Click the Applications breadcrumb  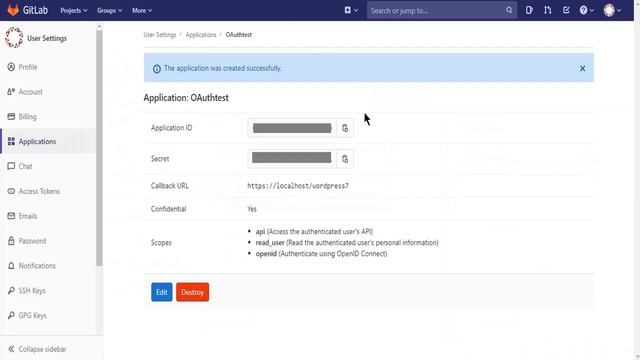(201, 35)
